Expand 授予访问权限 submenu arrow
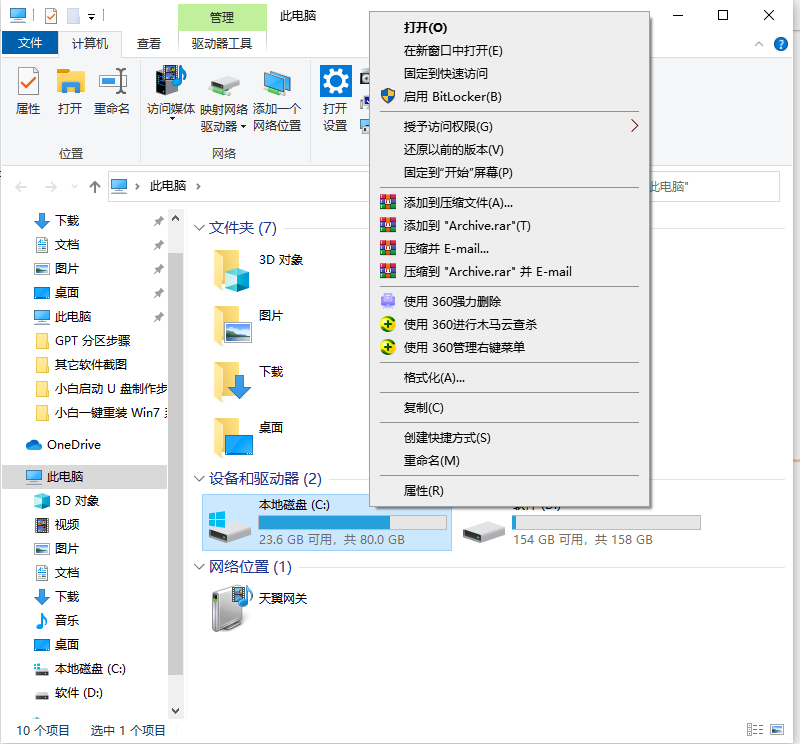This screenshot has width=800, height=744. click(x=634, y=126)
